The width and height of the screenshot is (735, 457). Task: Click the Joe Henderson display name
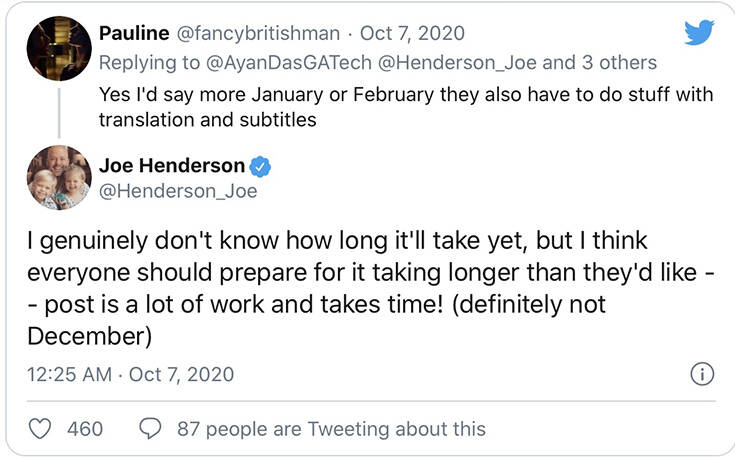(x=170, y=165)
